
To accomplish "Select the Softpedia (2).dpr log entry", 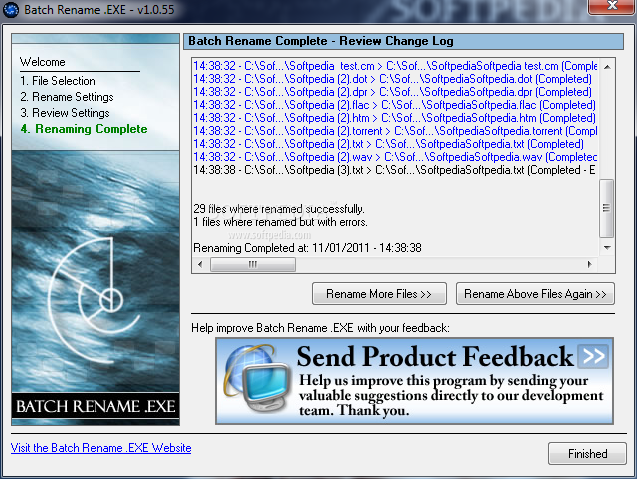I will (x=392, y=92).
